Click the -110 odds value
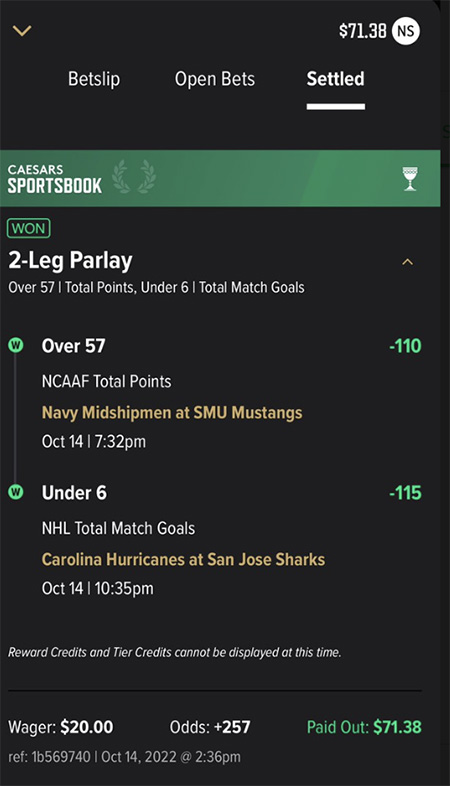 pyautogui.click(x=405, y=346)
